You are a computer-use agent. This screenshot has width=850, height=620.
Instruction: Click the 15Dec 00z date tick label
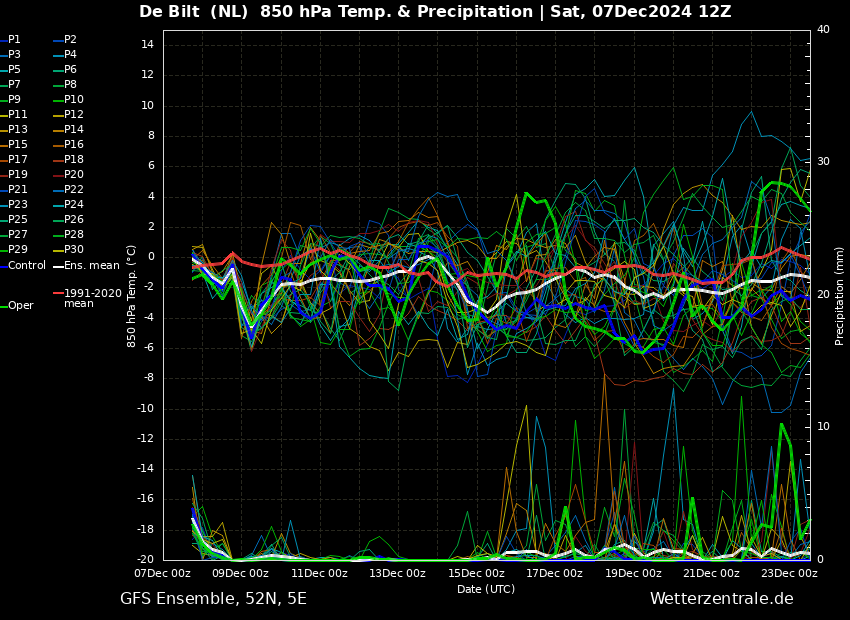point(476,574)
